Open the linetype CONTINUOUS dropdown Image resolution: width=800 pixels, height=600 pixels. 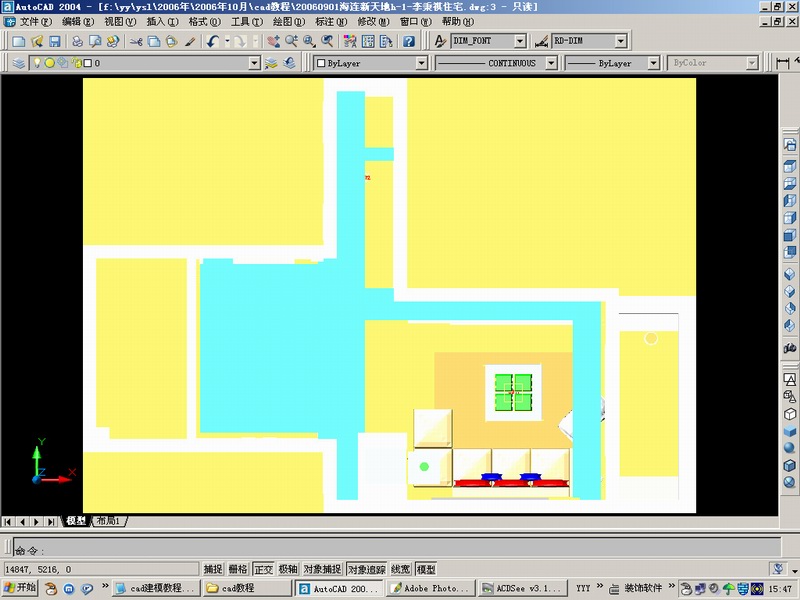tap(550, 63)
